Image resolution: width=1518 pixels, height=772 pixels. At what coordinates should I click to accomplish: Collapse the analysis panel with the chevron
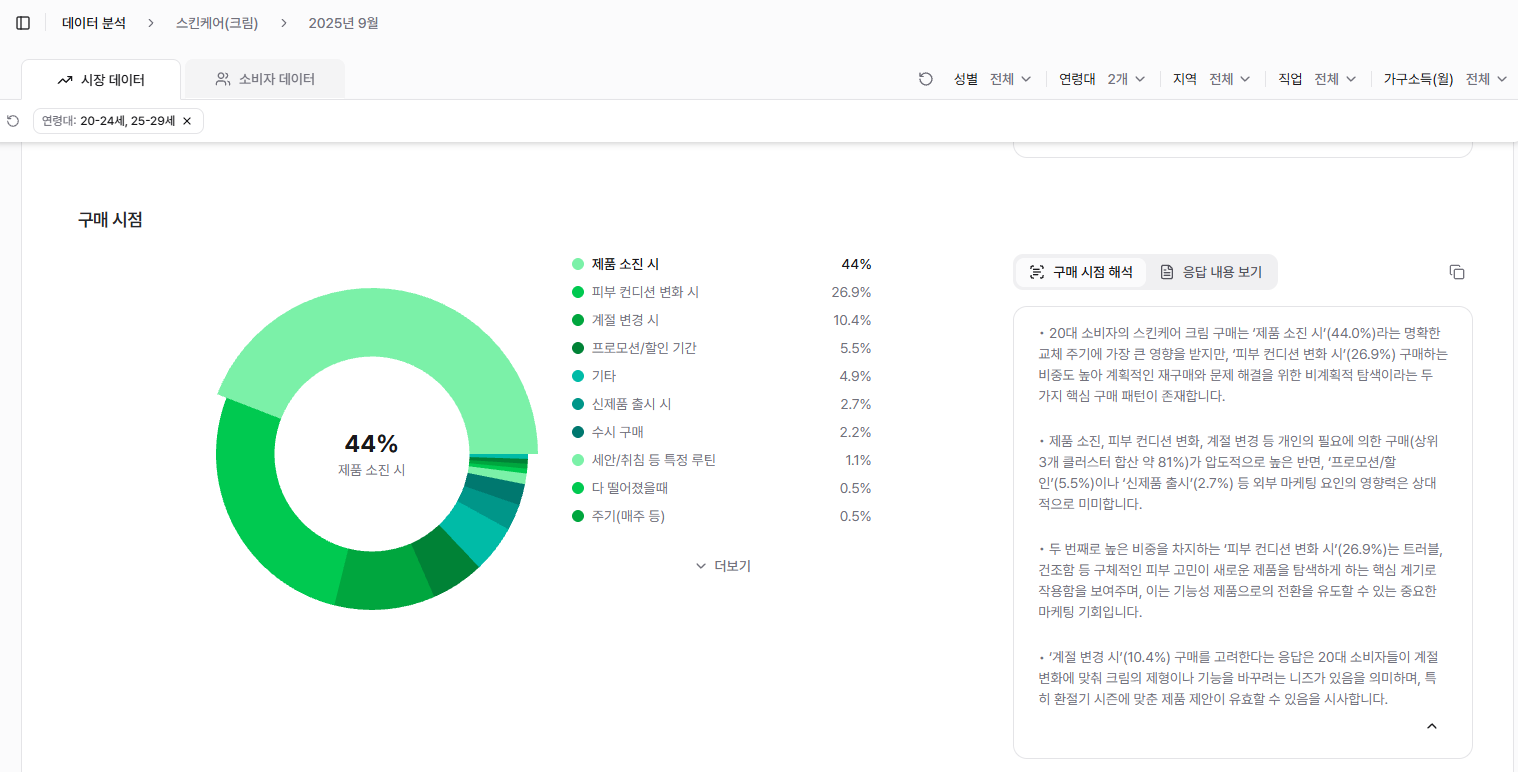click(1431, 725)
